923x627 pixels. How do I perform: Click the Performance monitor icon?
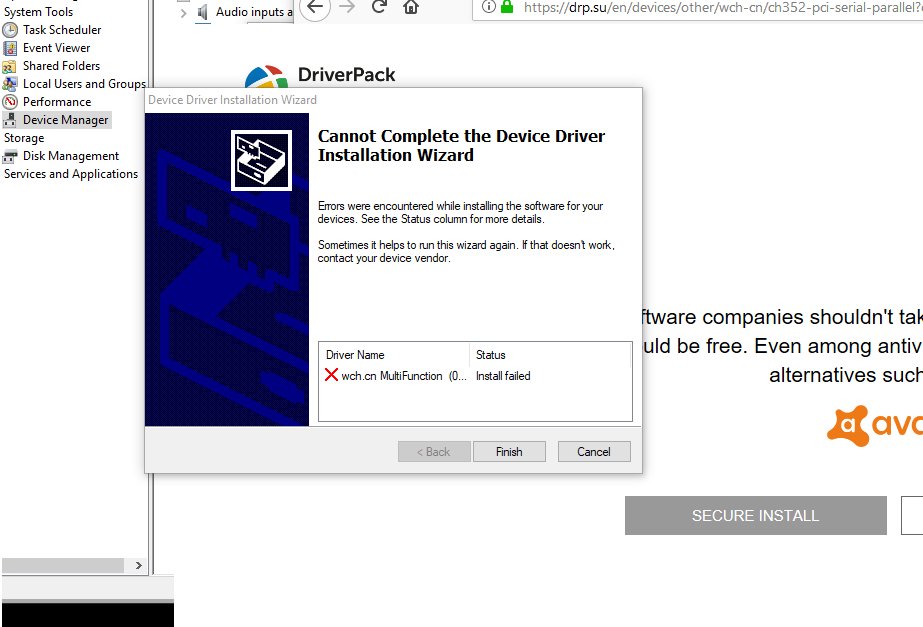click(10, 102)
